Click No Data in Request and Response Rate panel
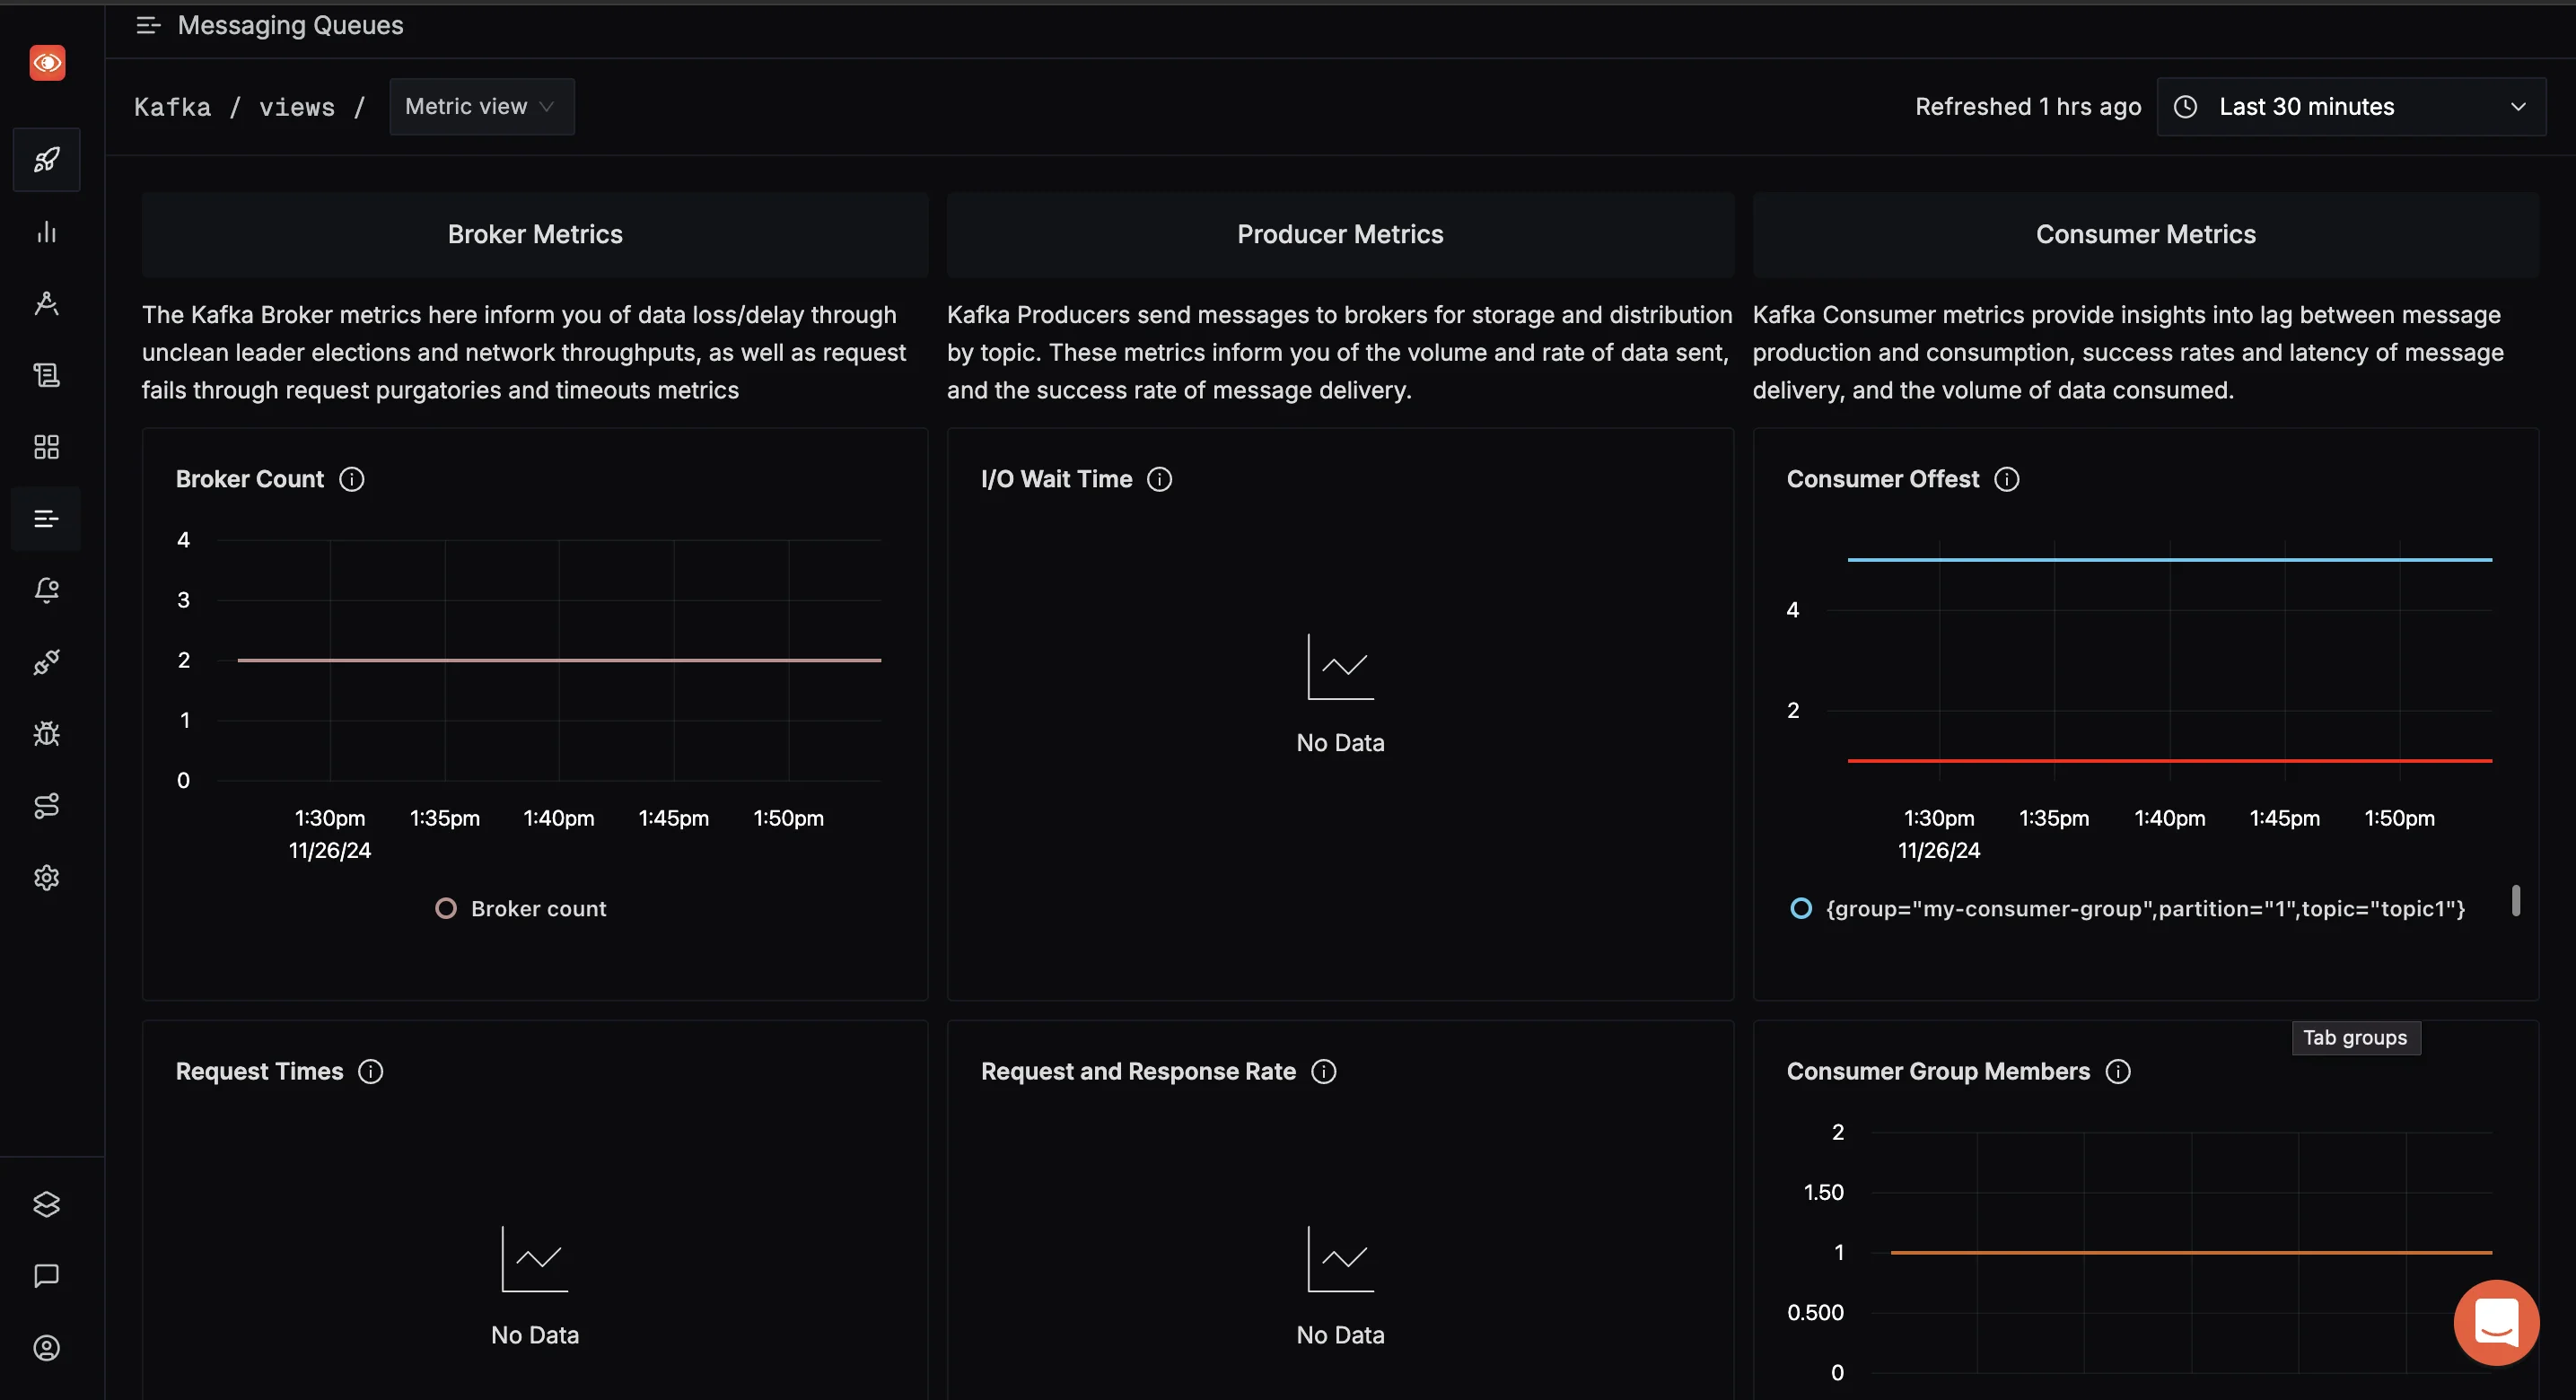 click(x=1340, y=1335)
